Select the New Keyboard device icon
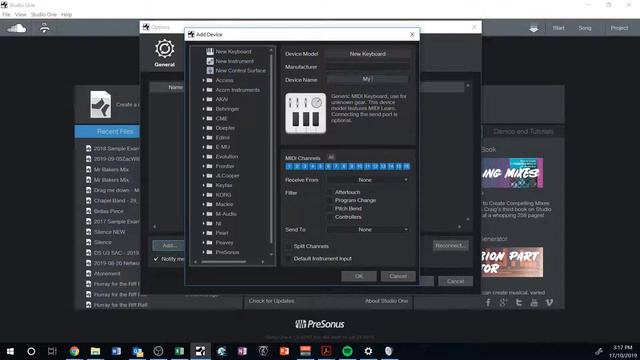640x360 pixels. (210, 51)
